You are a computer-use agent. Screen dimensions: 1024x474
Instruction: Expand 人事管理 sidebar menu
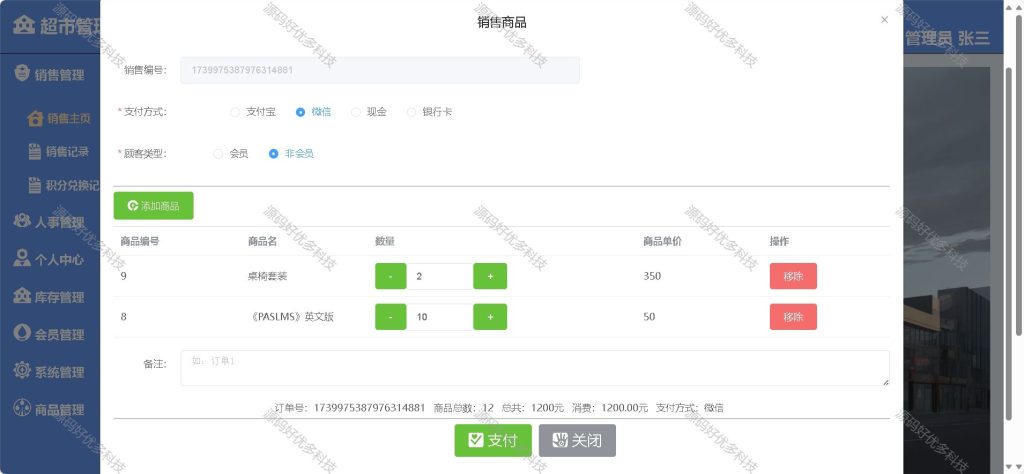[x=50, y=222]
